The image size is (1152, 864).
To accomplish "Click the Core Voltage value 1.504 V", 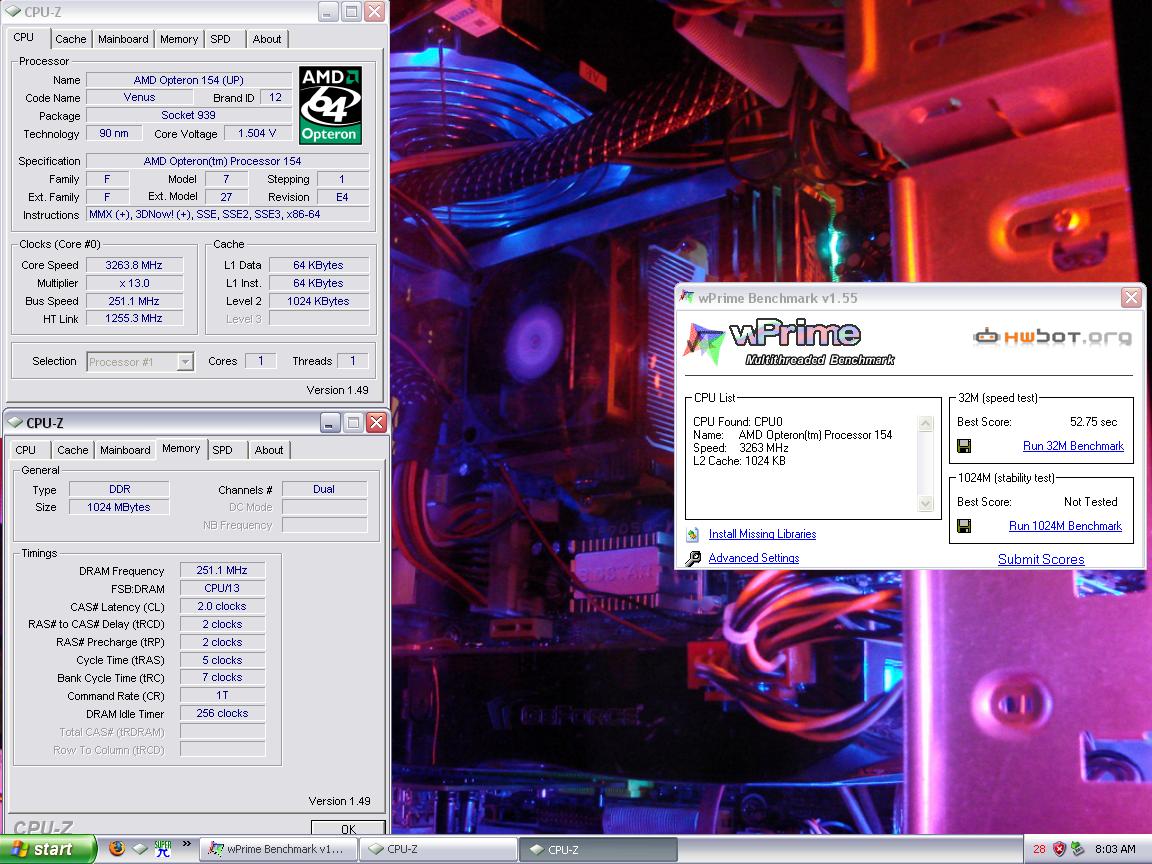I will [257, 133].
